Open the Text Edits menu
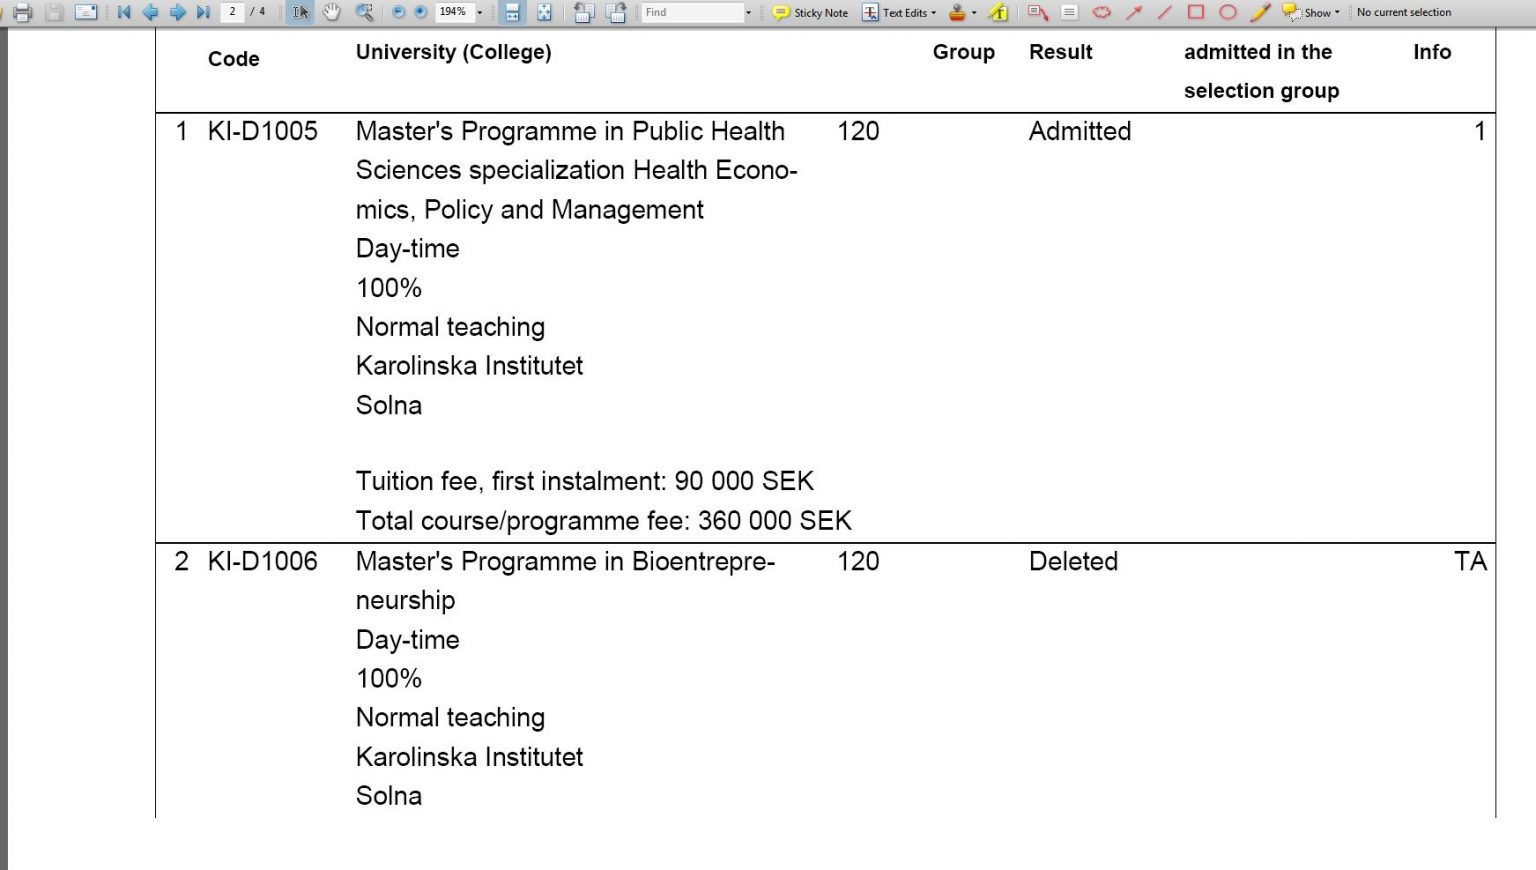The width and height of the screenshot is (1536, 870). pyautogui.click(x=900, y=13)
